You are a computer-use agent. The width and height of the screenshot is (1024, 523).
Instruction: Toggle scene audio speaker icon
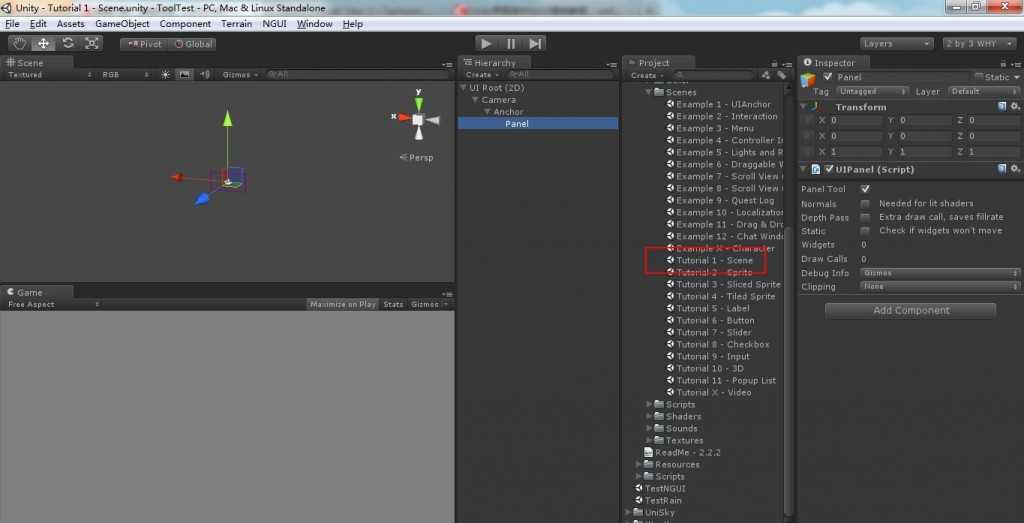point(205,74)
